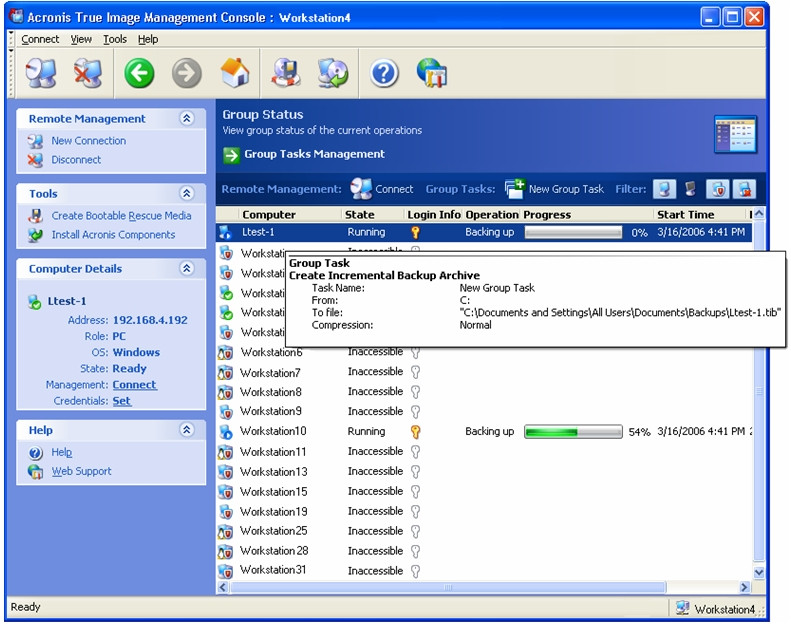Open the Home toolbar icon

pos(235,73)
